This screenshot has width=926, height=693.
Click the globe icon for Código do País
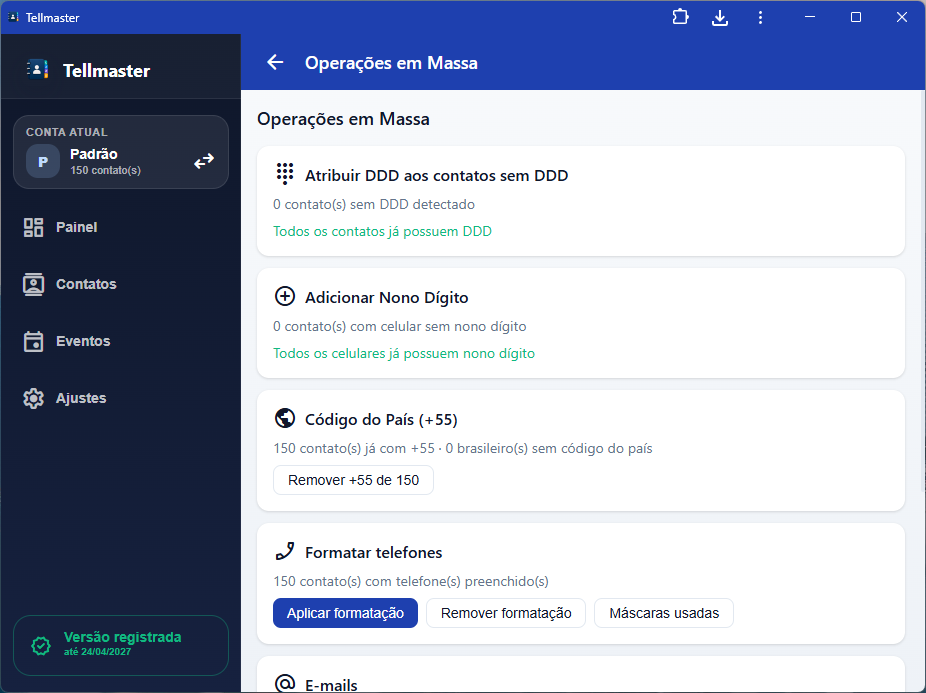tap(285, 419)
